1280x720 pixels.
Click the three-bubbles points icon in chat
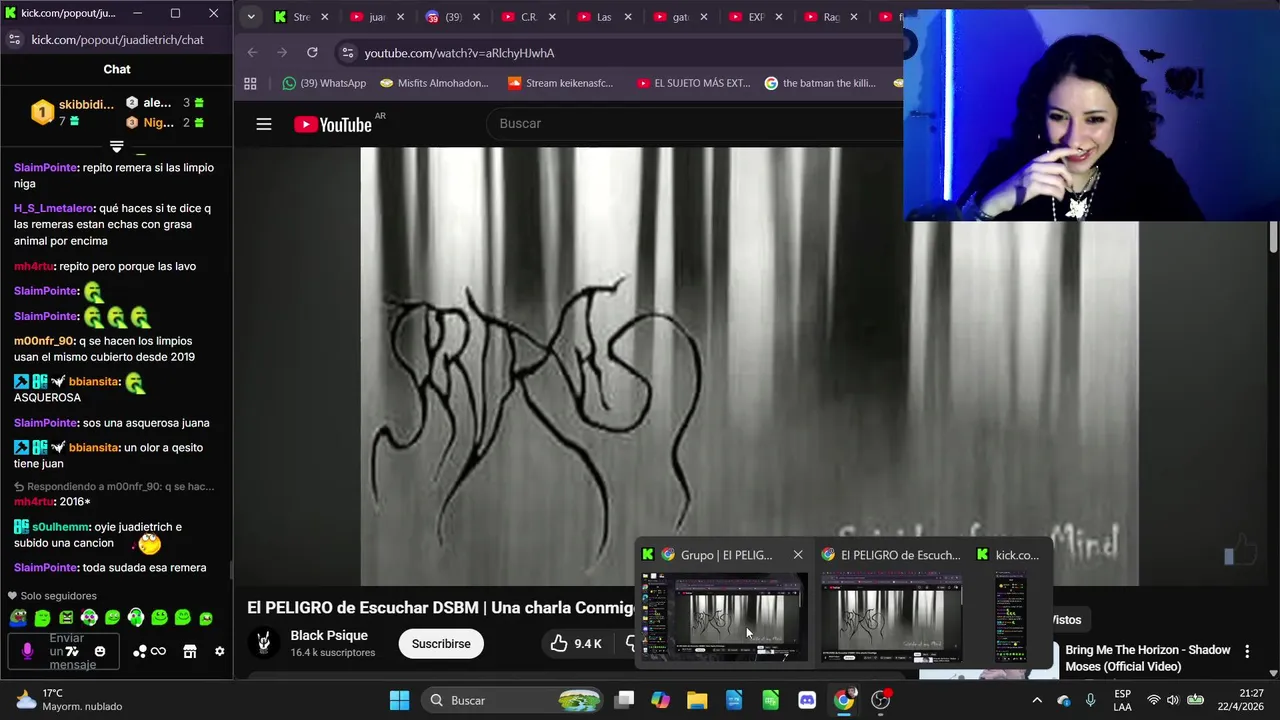(140, 651)
